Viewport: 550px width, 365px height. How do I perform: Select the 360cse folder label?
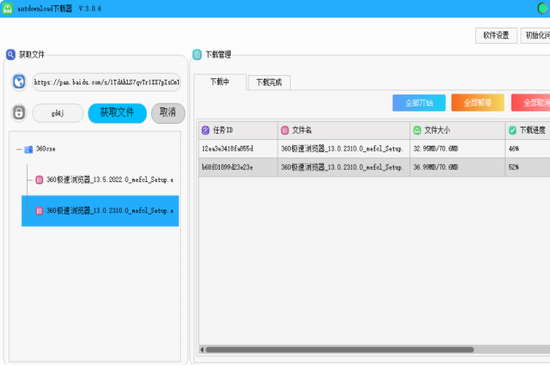(46, 149)
